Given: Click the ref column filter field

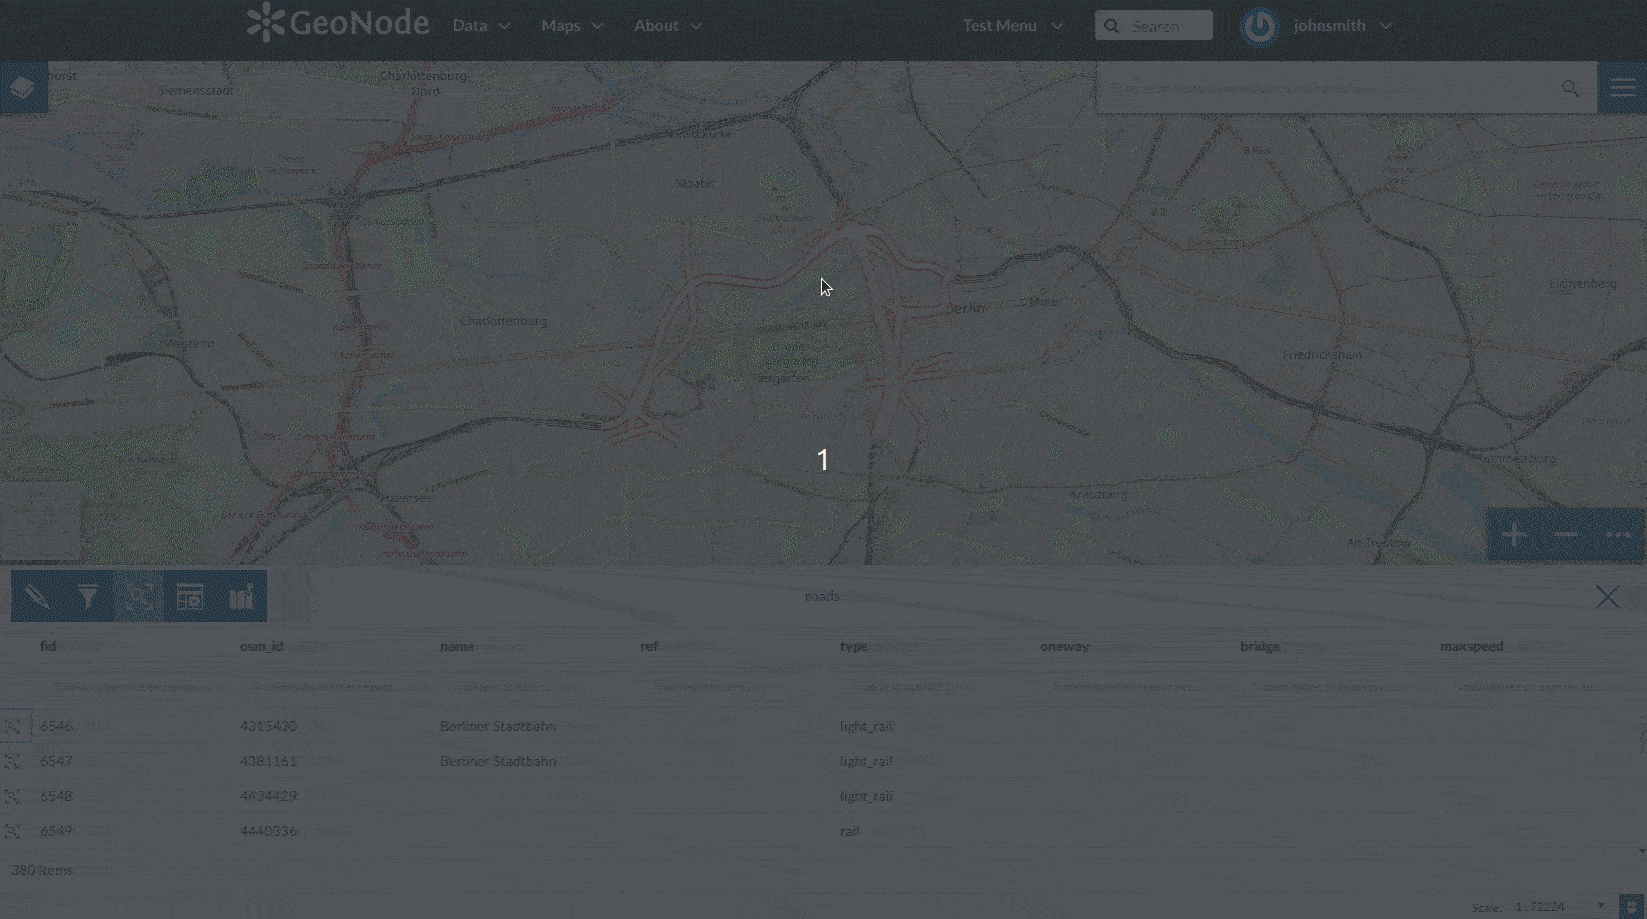Looking at the screenshot, I should coord(730,687).
